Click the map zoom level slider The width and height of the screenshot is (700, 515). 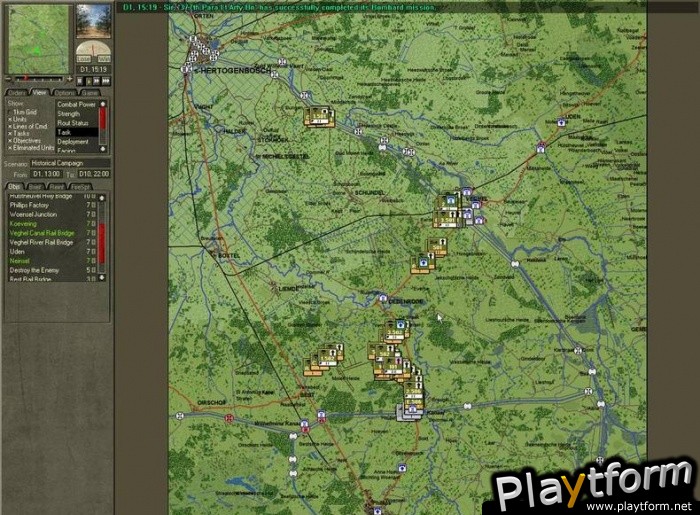(x=39, y=79)
